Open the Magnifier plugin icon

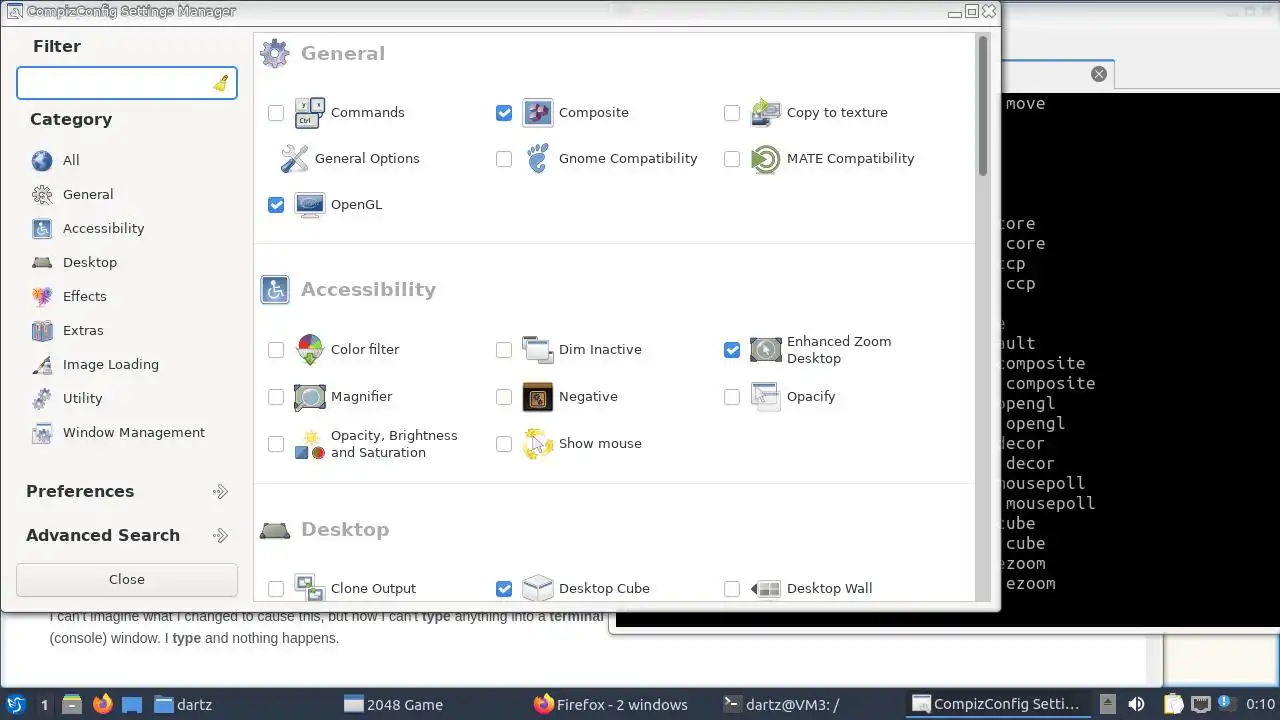(310, 397)
